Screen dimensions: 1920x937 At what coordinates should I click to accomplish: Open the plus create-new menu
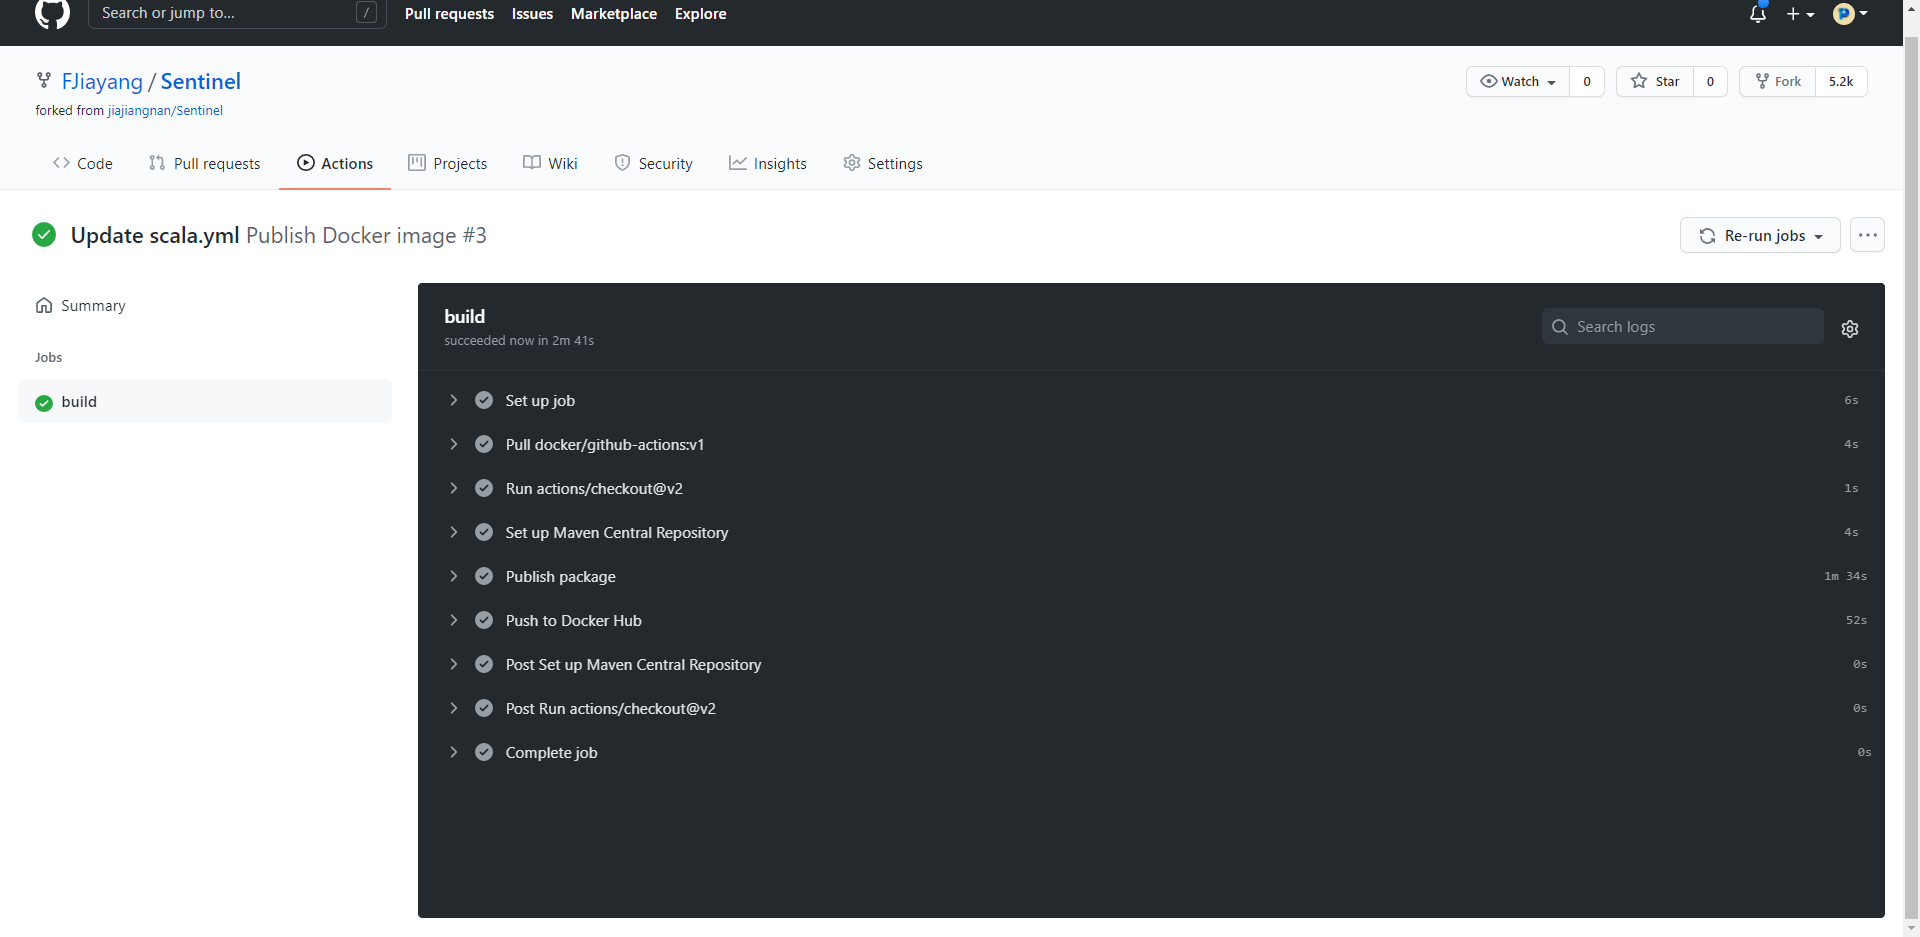[x=1799, y=14]
